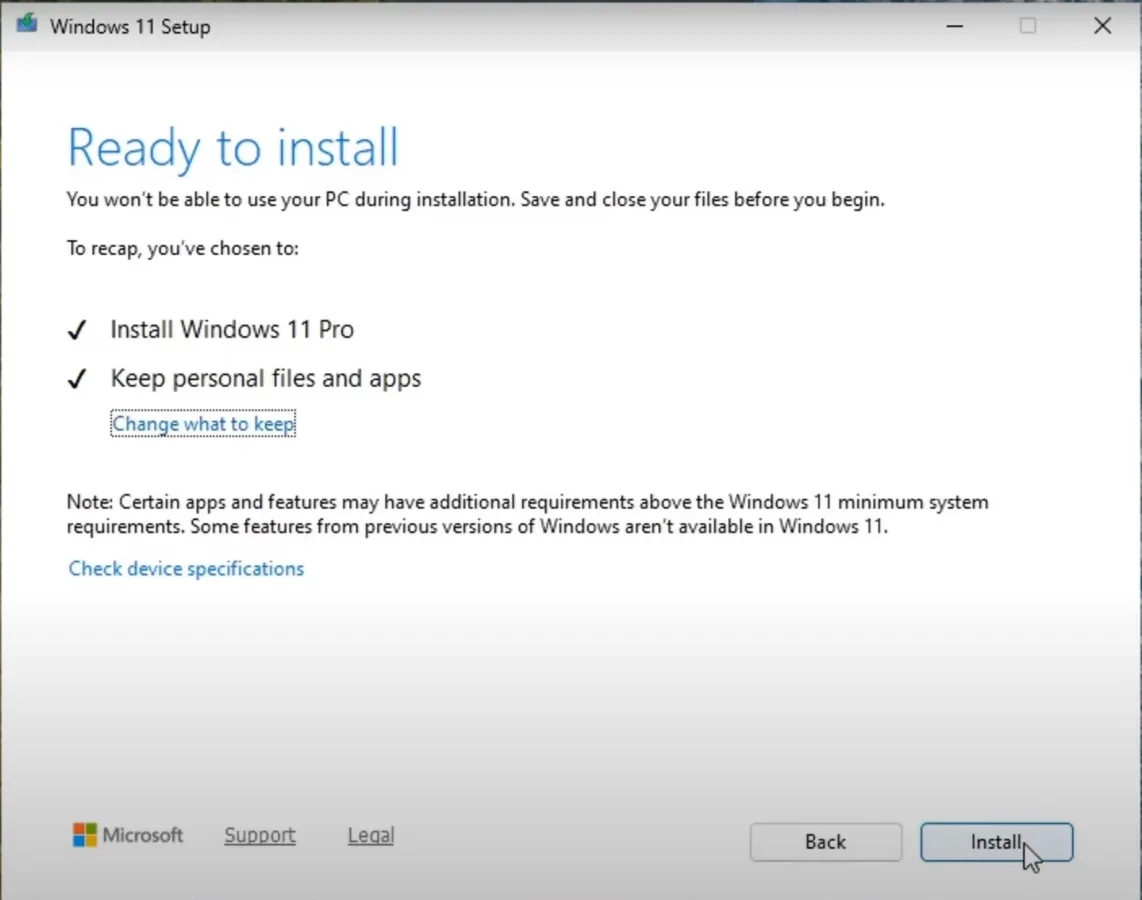Minimize the Windows 11 Setup window

[x=954, y=26]
